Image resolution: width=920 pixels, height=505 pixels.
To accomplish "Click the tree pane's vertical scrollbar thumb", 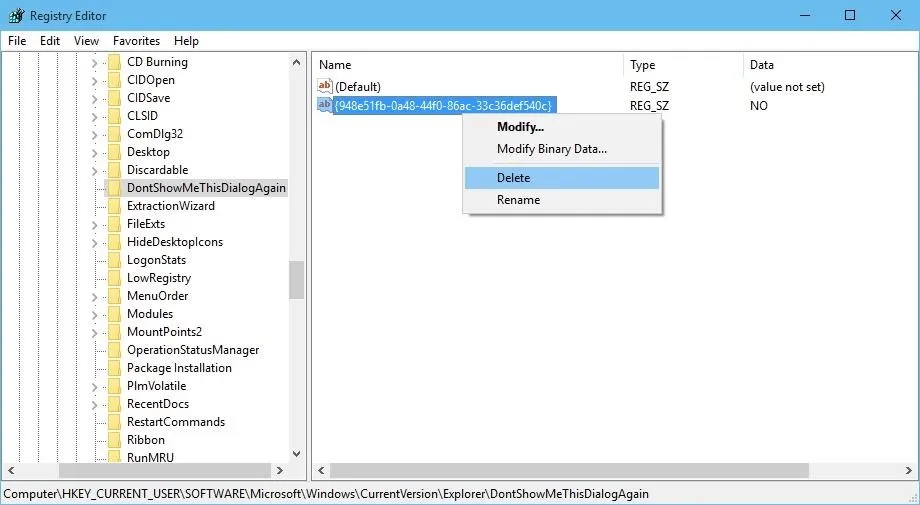I will tap(296, 280).
